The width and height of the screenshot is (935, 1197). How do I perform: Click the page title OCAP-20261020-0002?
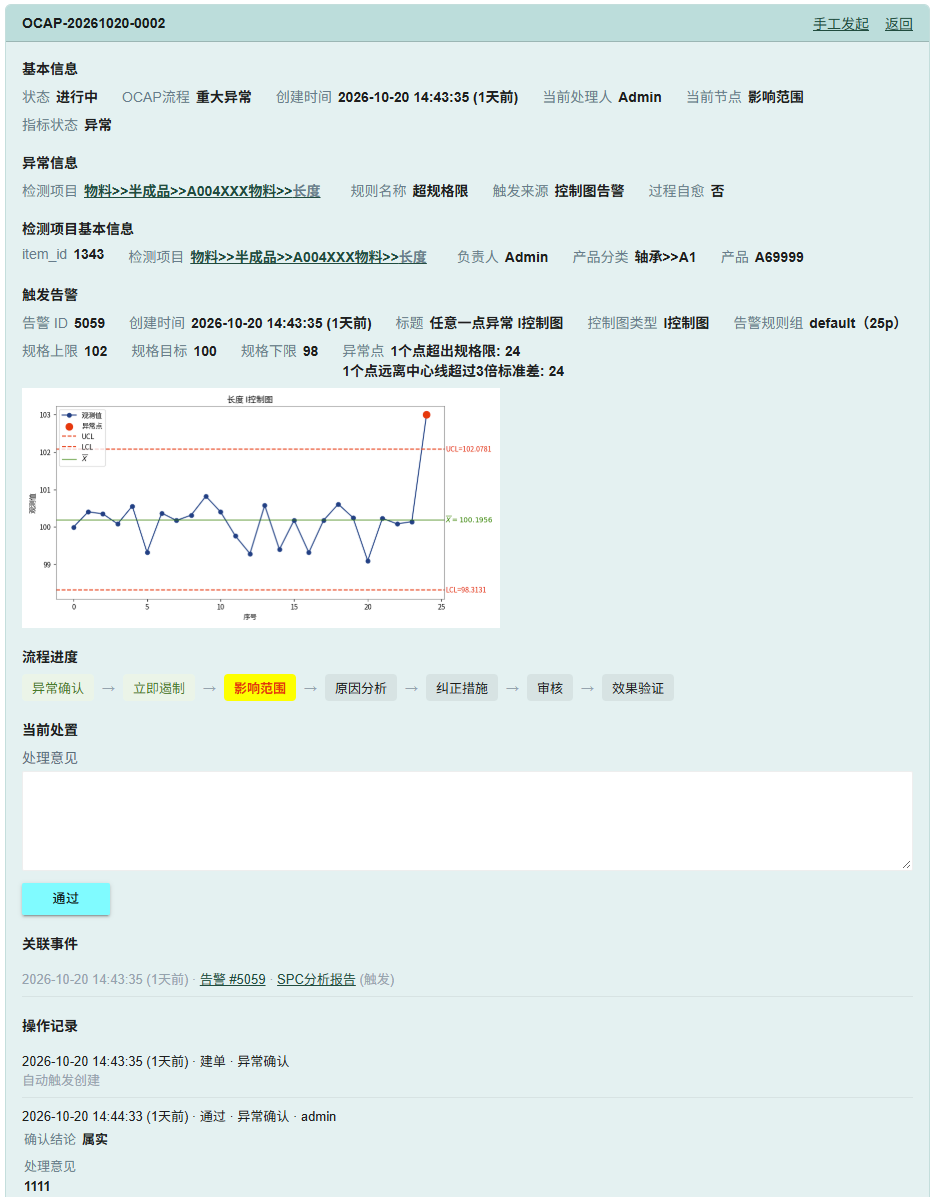(94, 24)
